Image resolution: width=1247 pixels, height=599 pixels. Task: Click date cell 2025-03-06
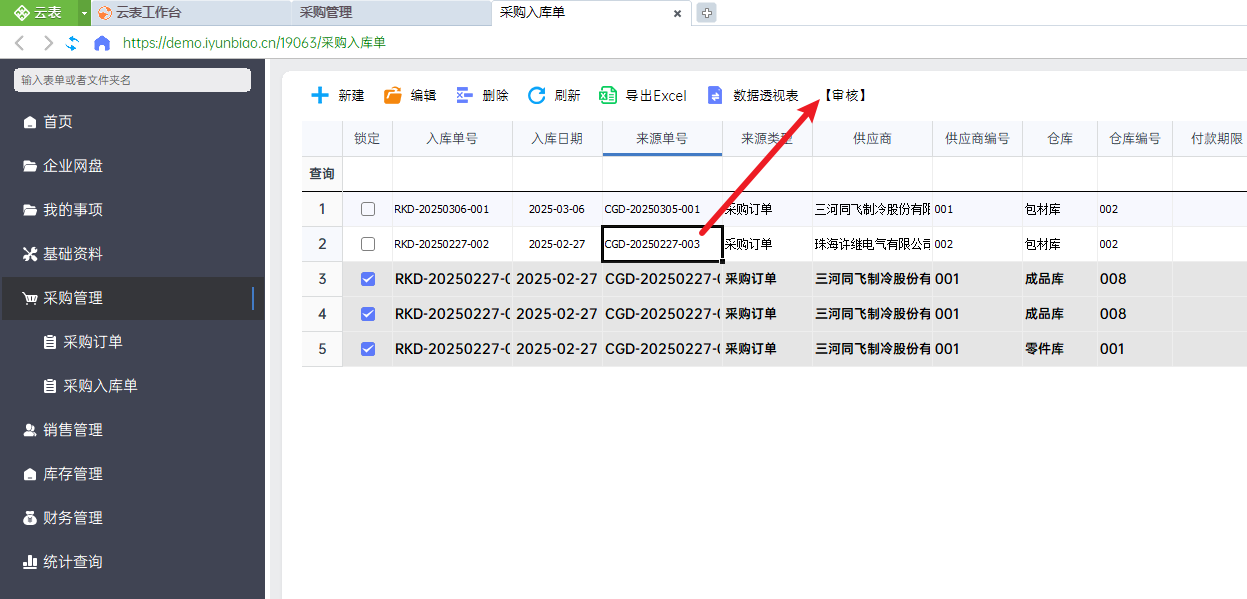click(557, 209)
